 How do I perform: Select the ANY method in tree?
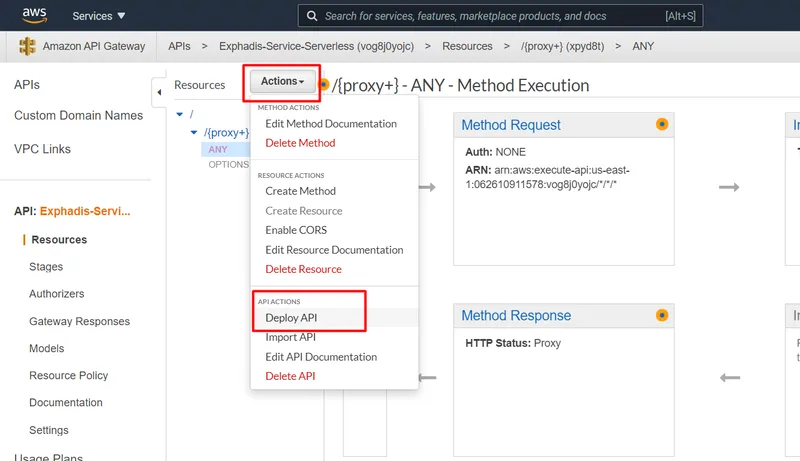[x=218, y=149]
